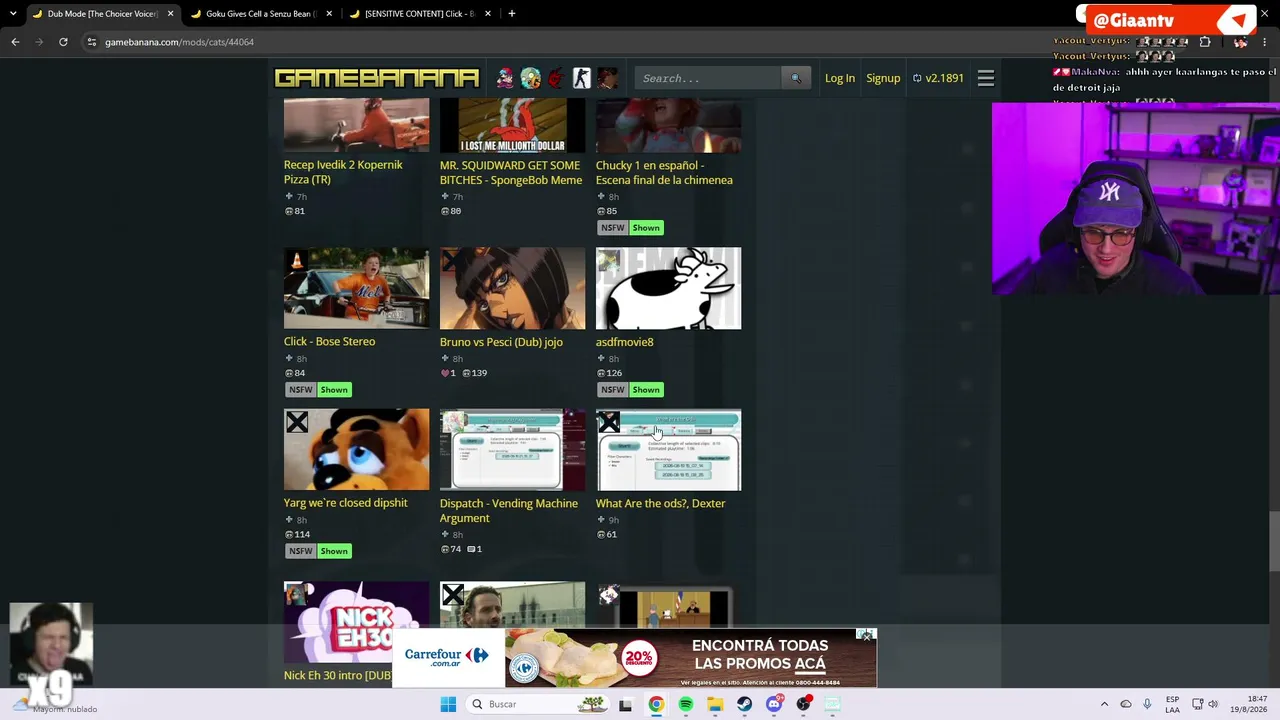Open Chucky 1 en español mod link

(x=664, y=172)
